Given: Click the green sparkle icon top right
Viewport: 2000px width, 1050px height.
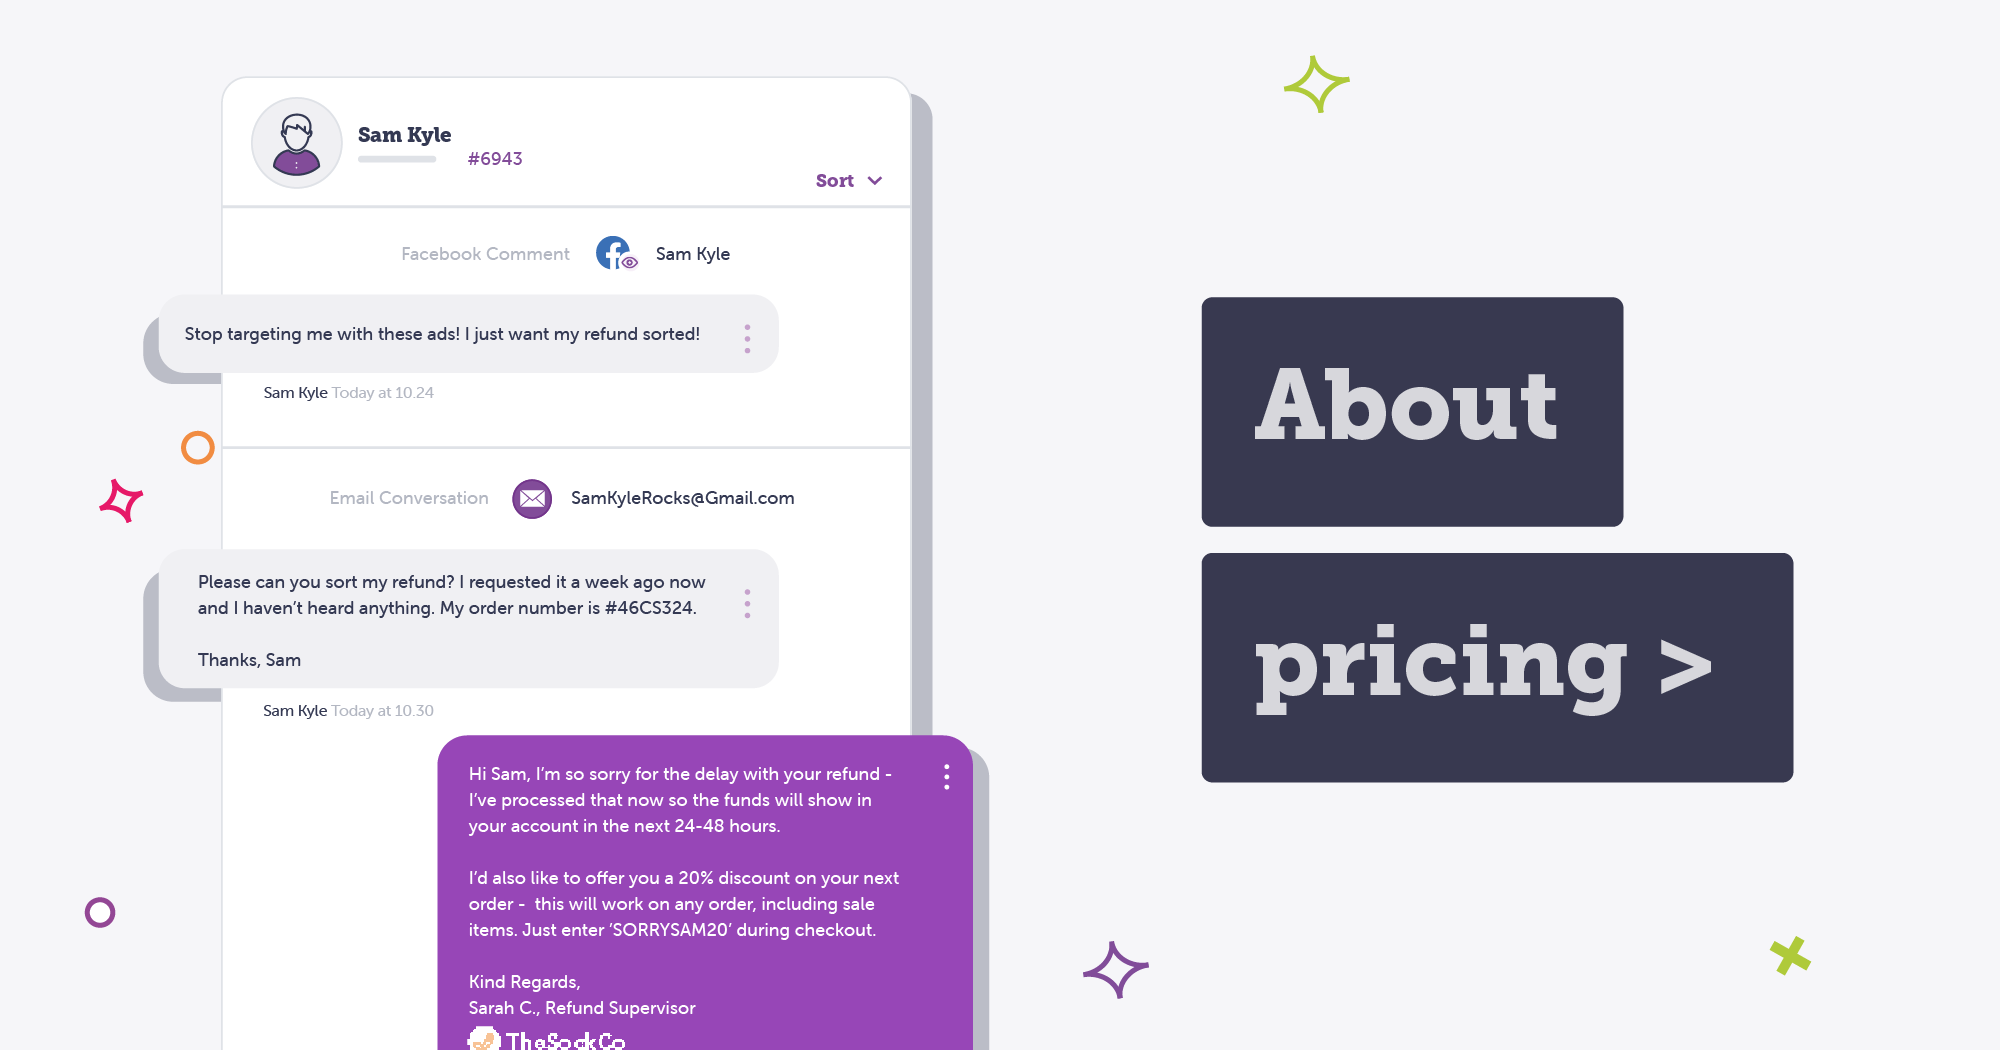Looking at the screenshot, I should tap(1317, 84).
